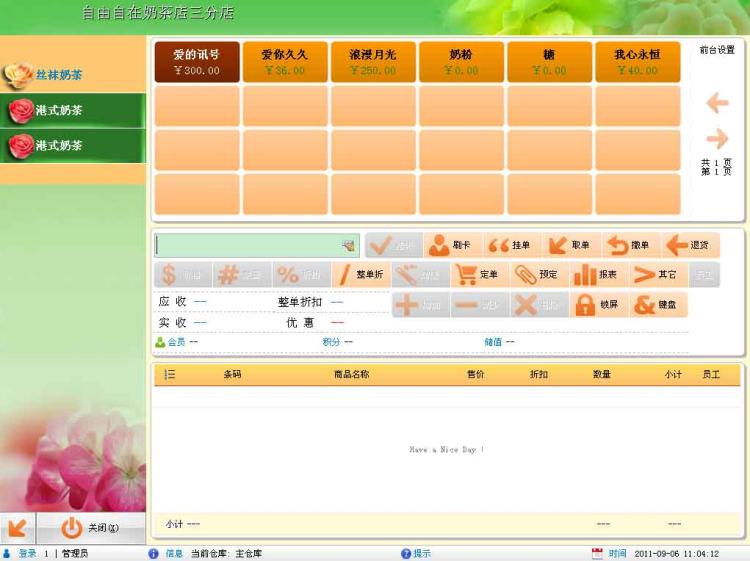Click the 整单折 whole-order discount button
The width and height of the screenshot is (750, 561).
(x=361, y=275)
